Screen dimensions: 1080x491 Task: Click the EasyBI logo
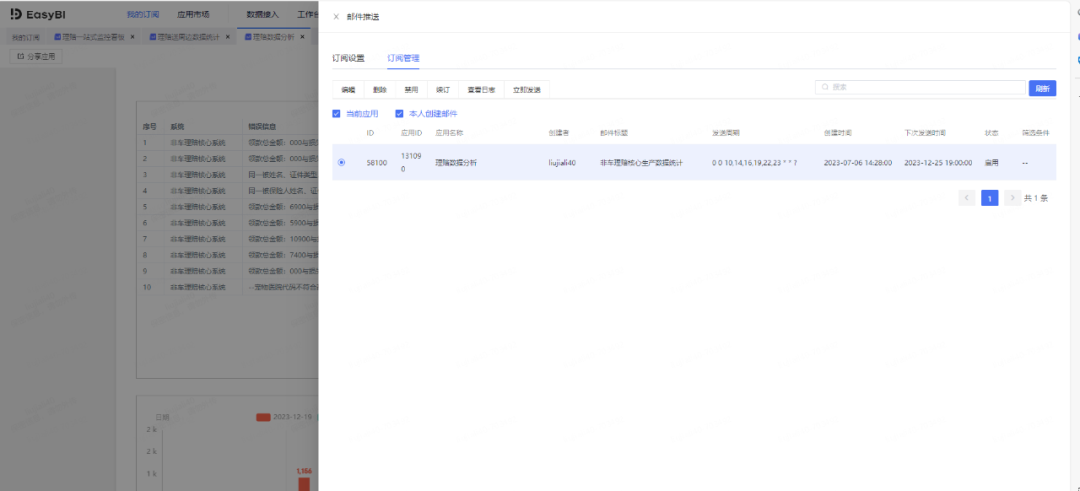coord(37,14)
